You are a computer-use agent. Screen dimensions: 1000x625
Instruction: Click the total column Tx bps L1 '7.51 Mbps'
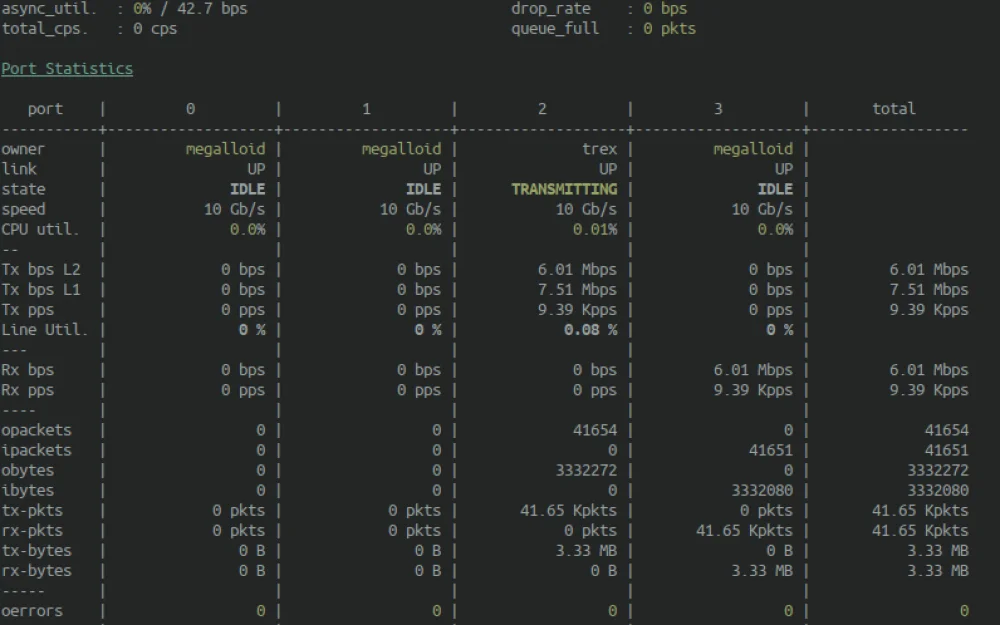pyautogui.click(x=929, y=290)
